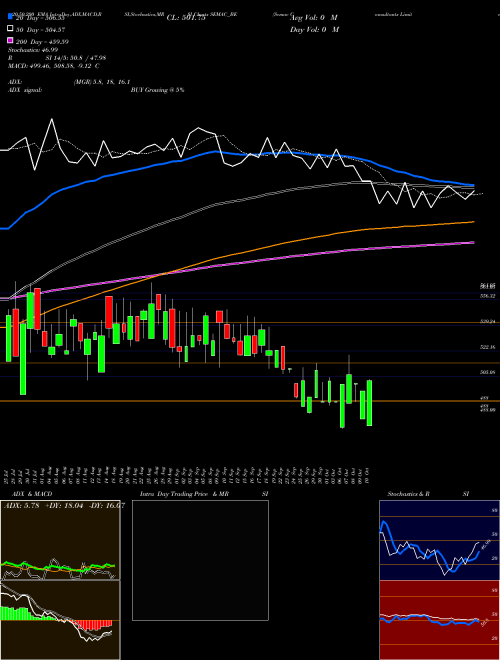Click the end of the magenta 200 Day line
The image size is (500, 660).
473,242
